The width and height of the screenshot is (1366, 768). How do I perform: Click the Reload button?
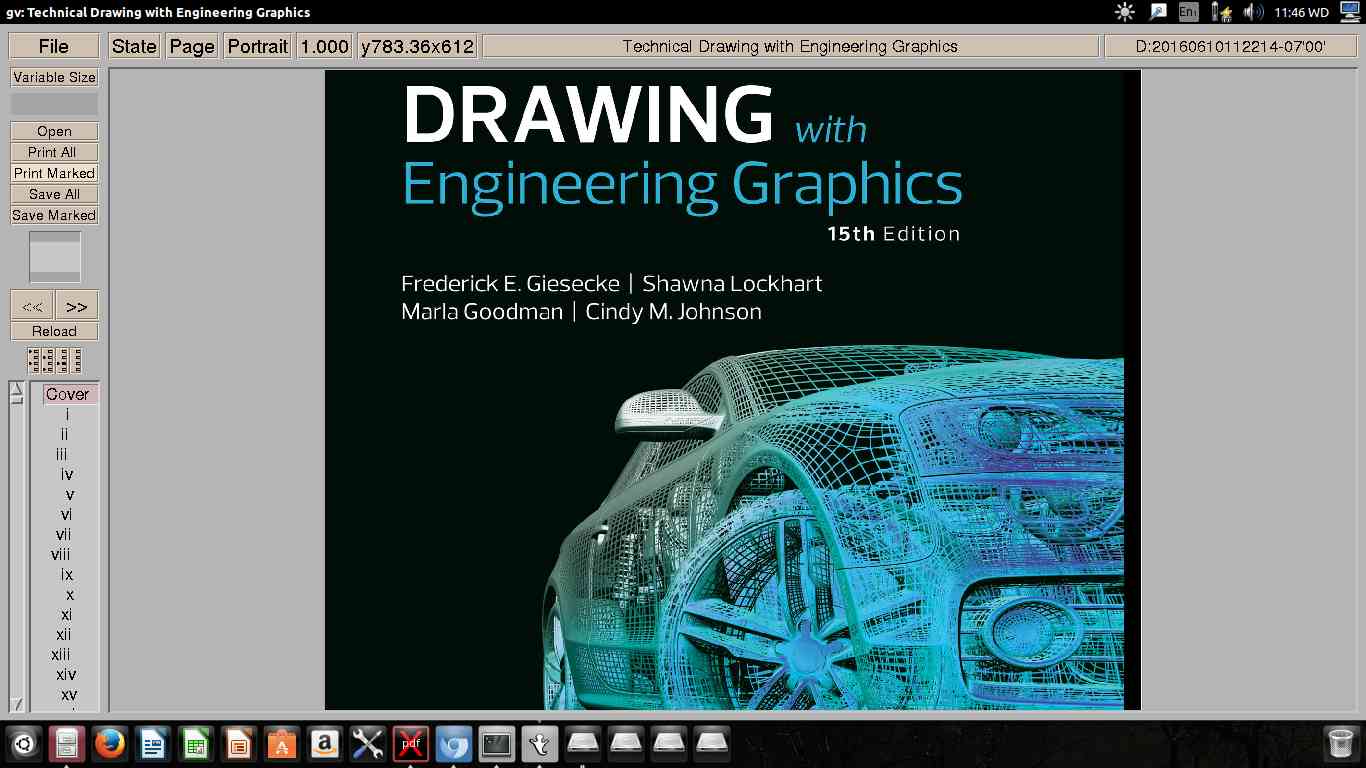[x=54, y=331]
